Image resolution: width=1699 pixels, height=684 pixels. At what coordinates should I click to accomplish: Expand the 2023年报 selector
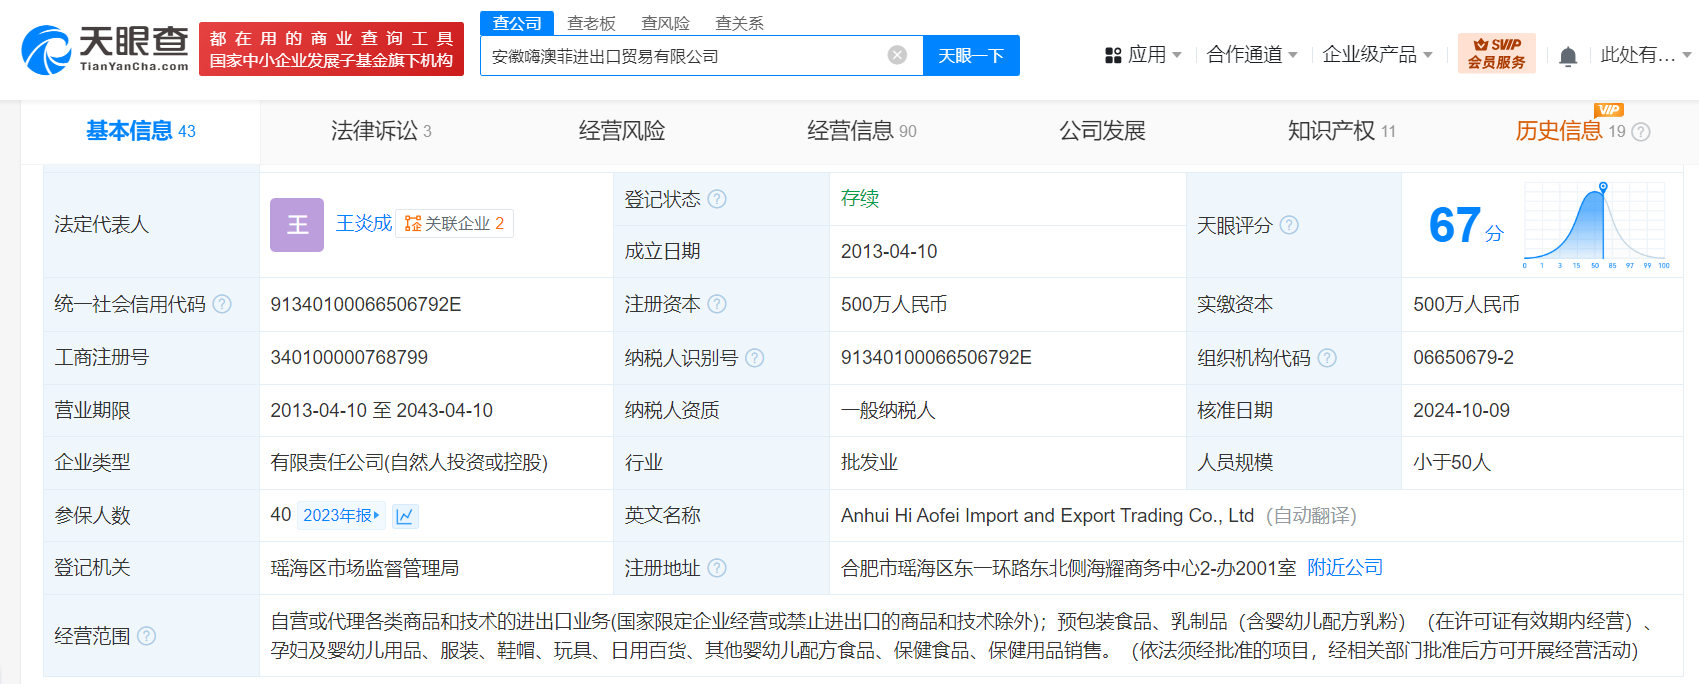pos(341,515)
